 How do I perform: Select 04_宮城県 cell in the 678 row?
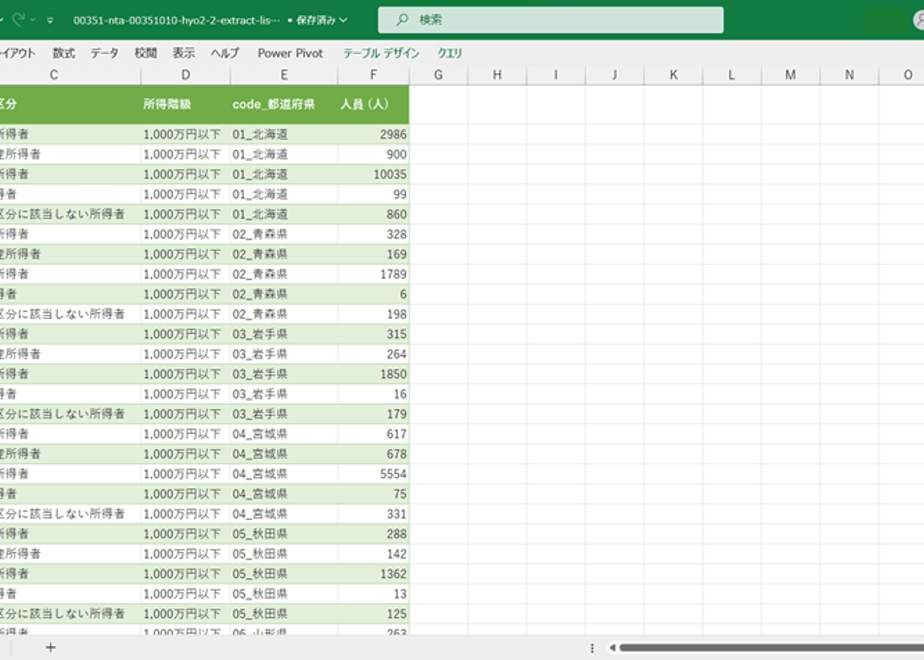click(284, 454)
